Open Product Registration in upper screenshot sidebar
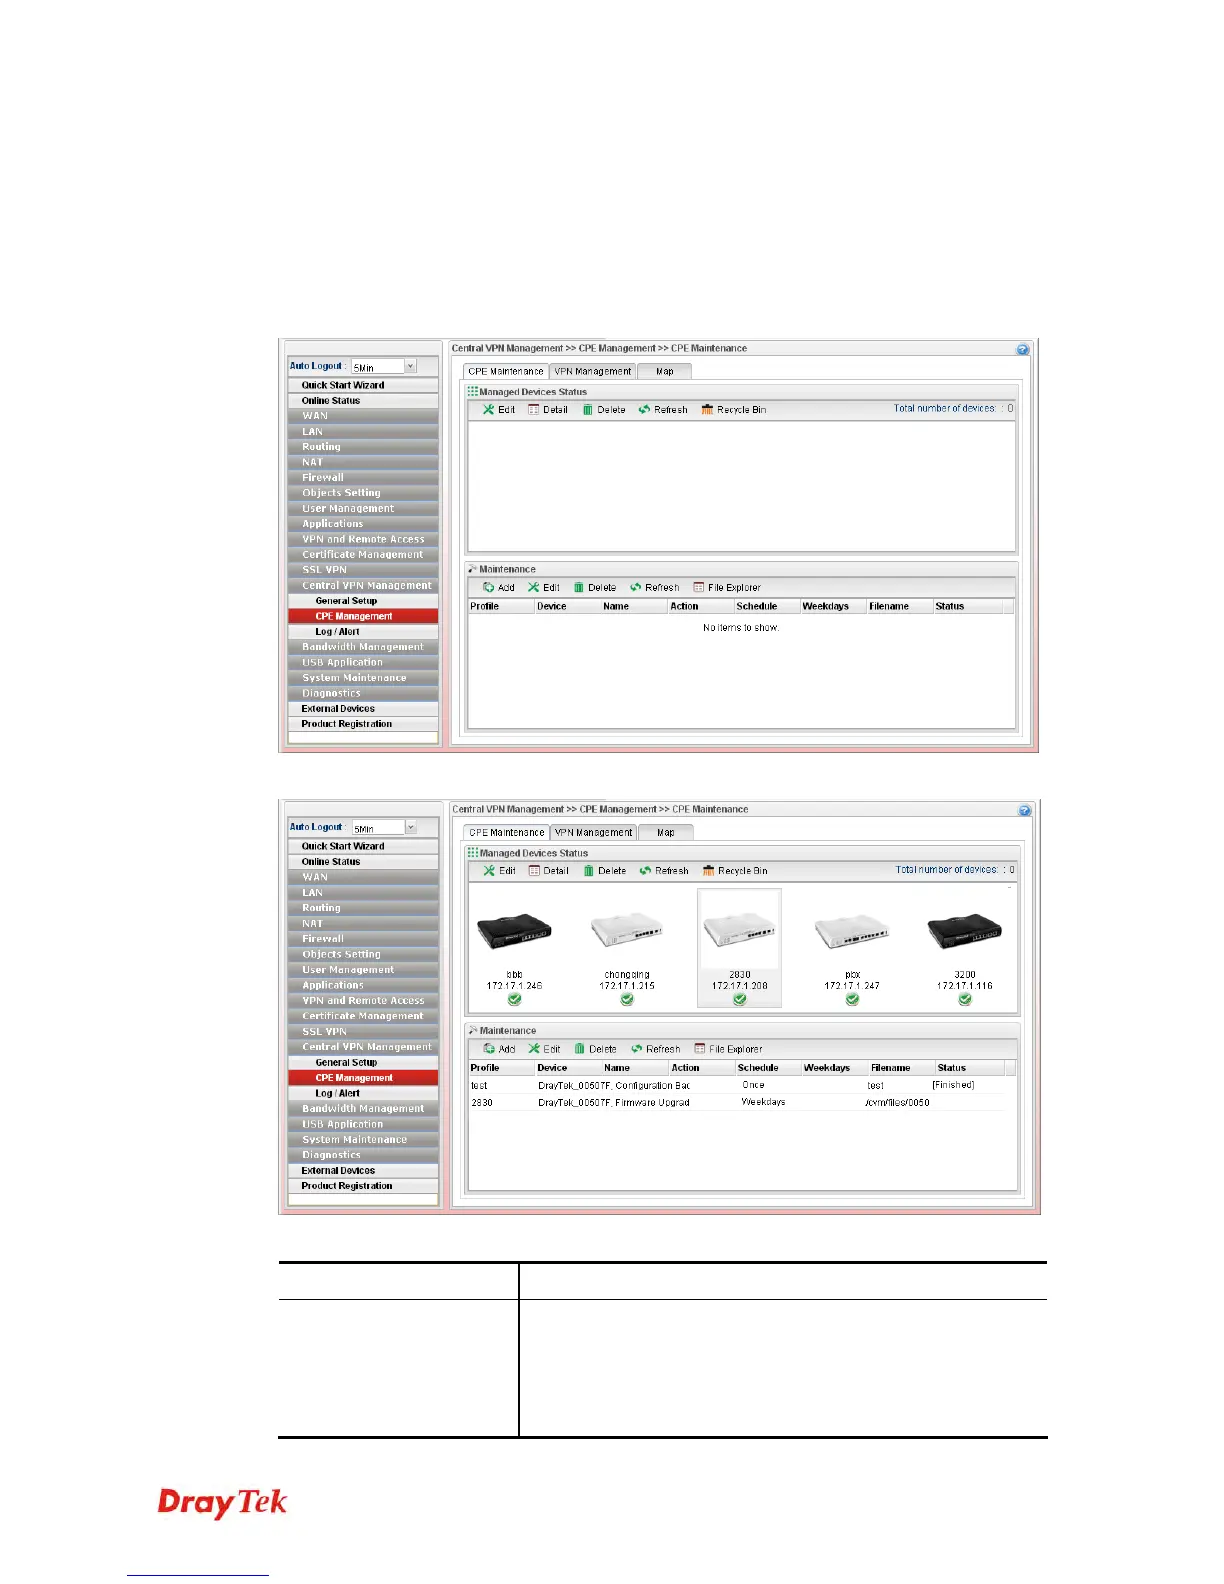This screenshot has height=1584, width=1224. (x=363, y=724)
